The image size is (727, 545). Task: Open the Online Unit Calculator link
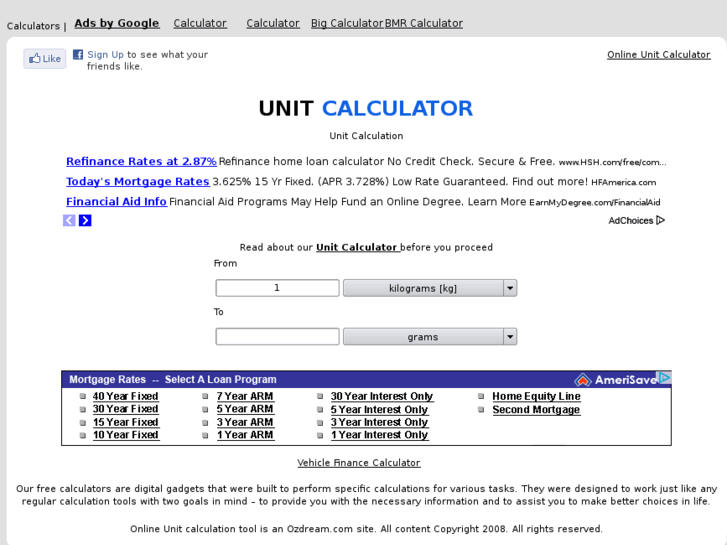659,55
